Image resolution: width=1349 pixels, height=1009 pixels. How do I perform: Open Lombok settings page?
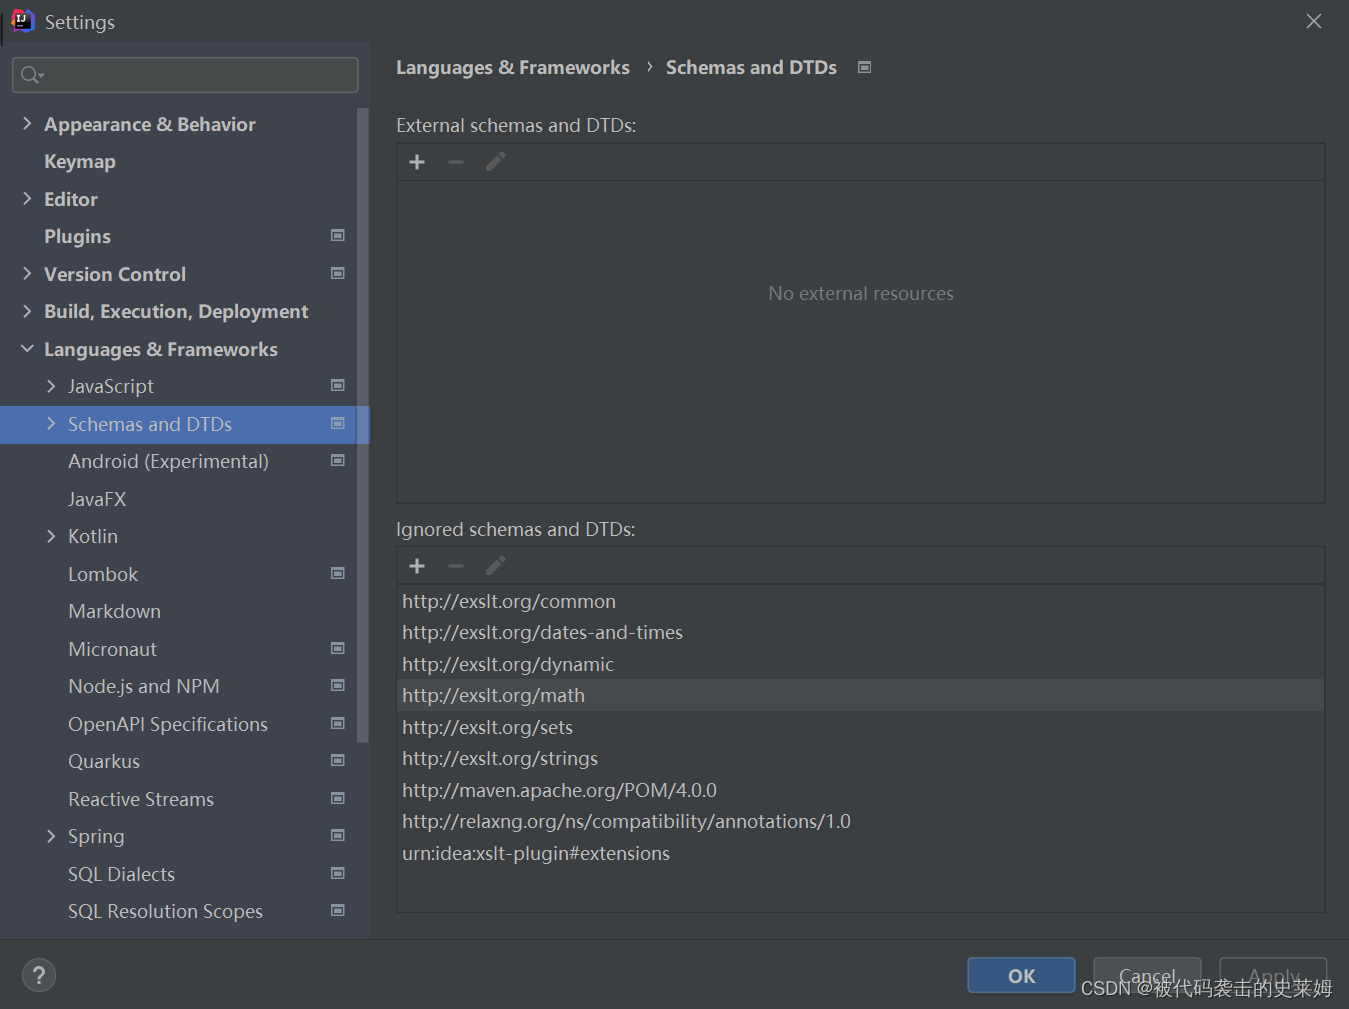pos(103,574)
